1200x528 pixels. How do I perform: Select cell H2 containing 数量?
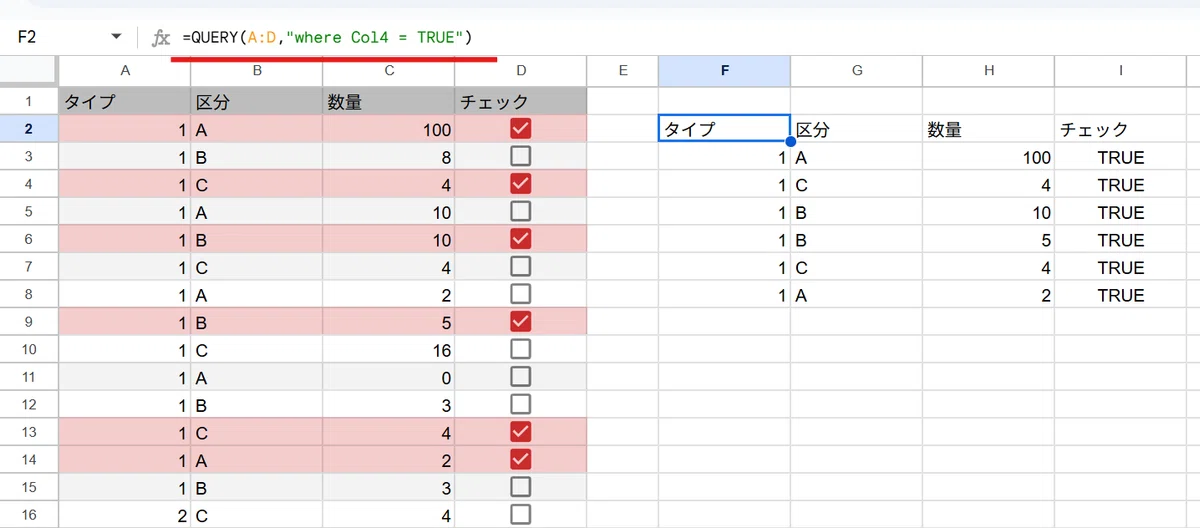(988, 128)
